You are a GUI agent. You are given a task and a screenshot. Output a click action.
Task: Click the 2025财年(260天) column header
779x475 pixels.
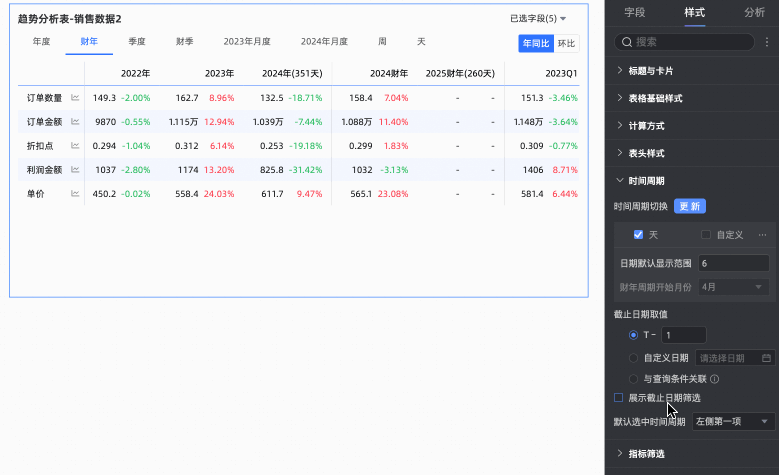(x=460, y=74)
